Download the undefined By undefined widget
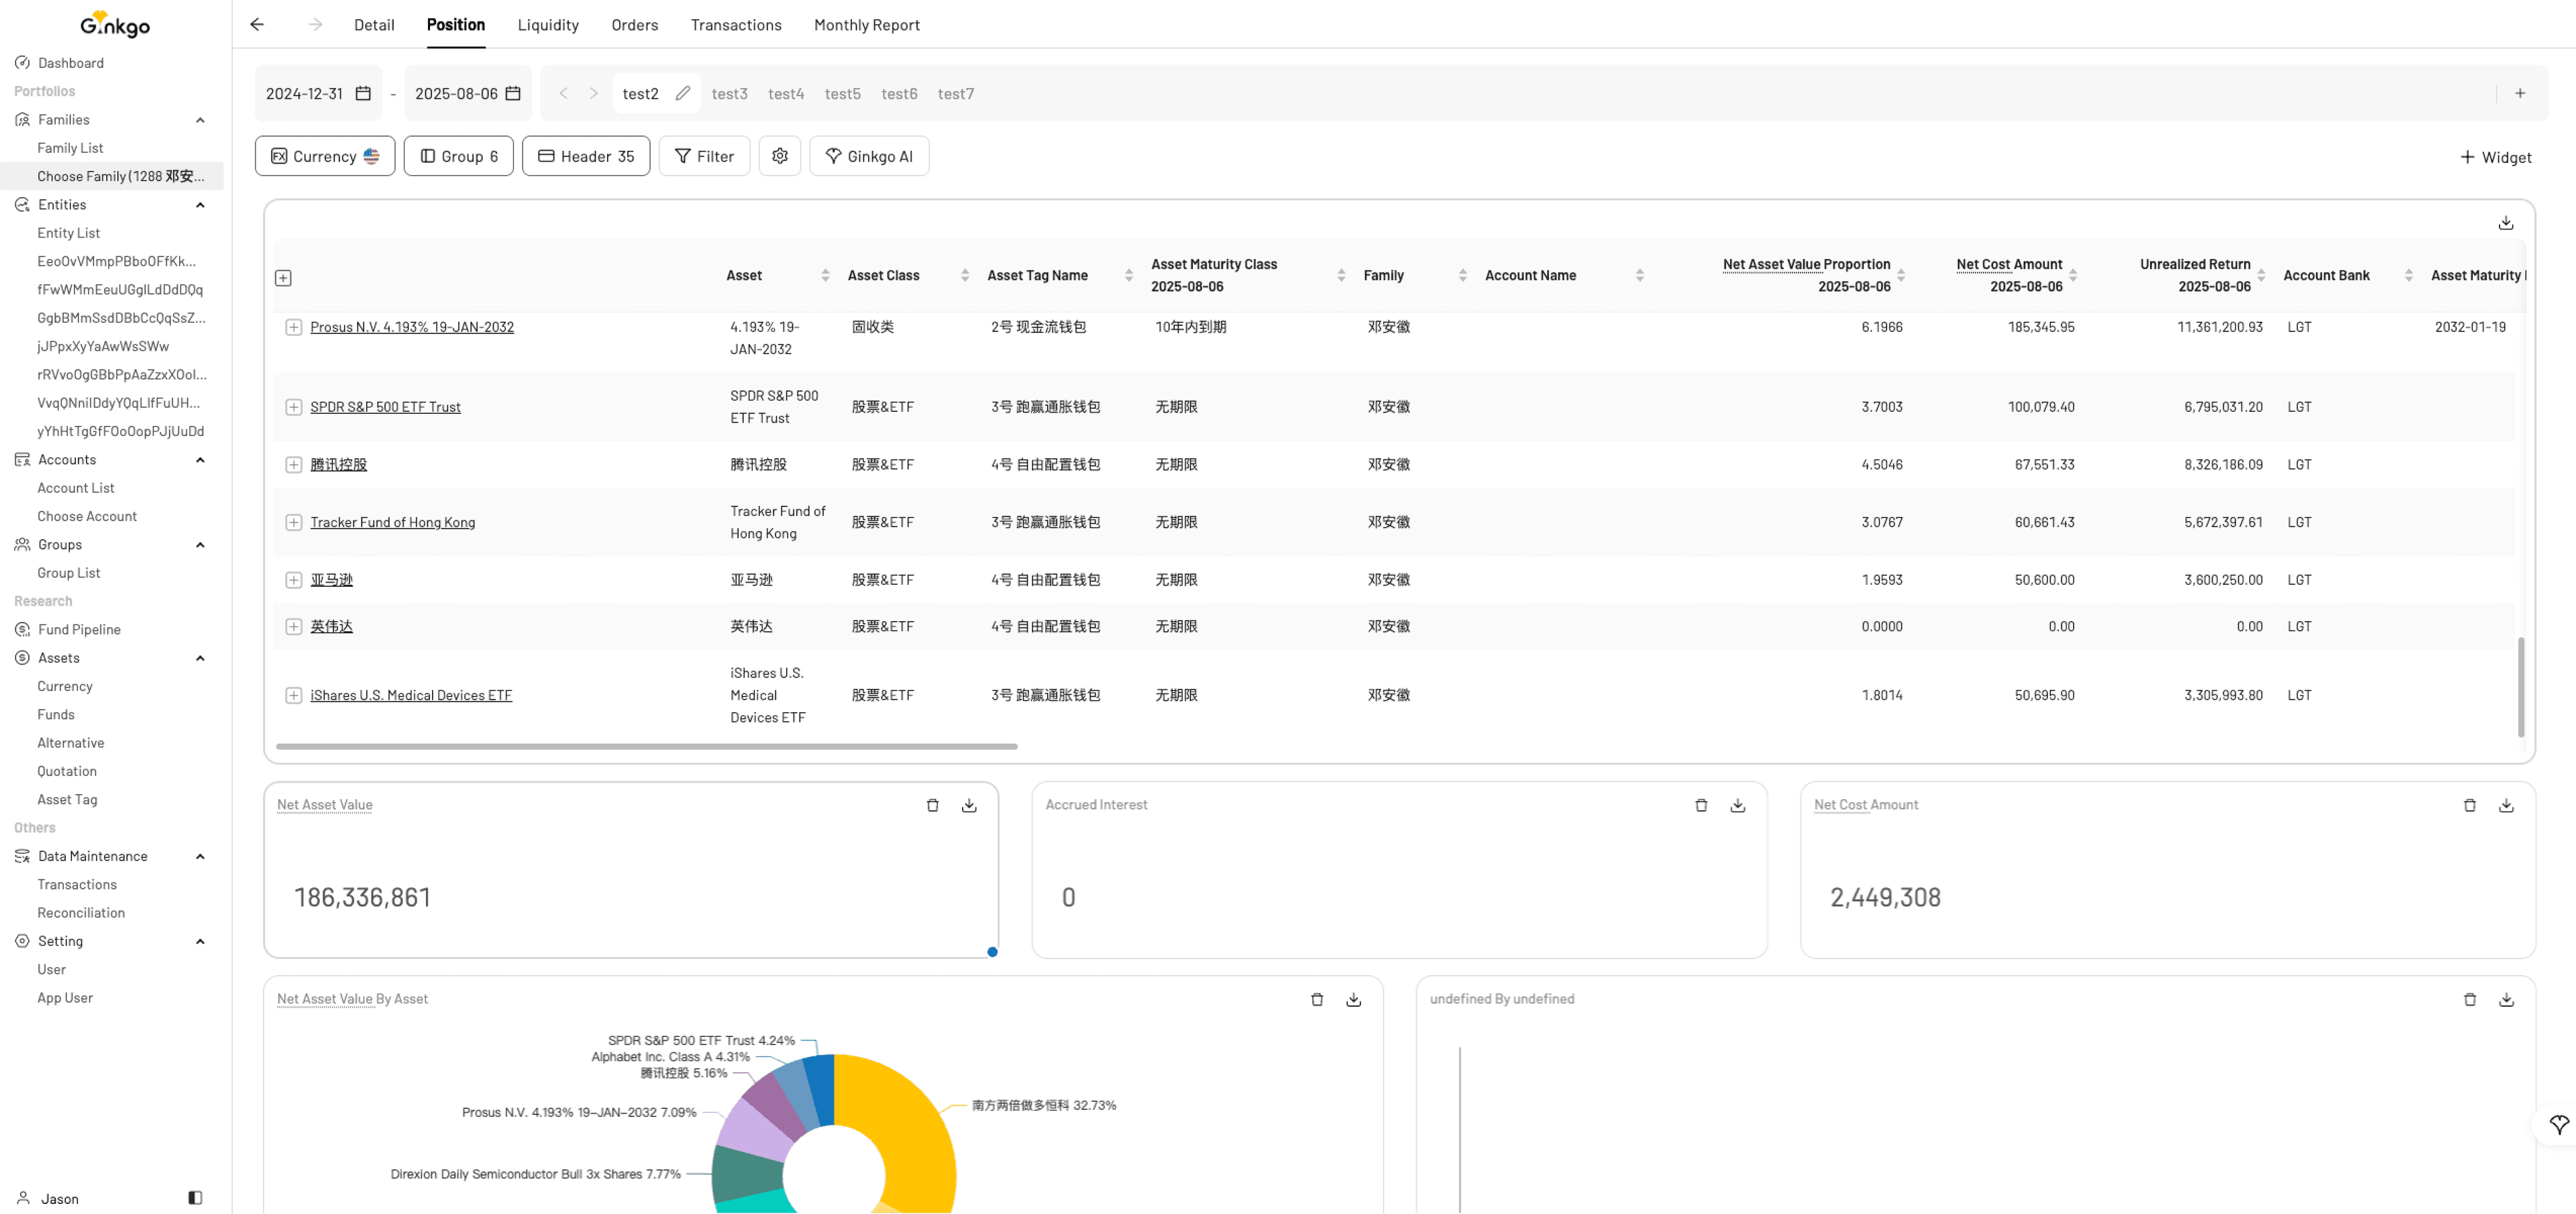 click(2506, 999)
